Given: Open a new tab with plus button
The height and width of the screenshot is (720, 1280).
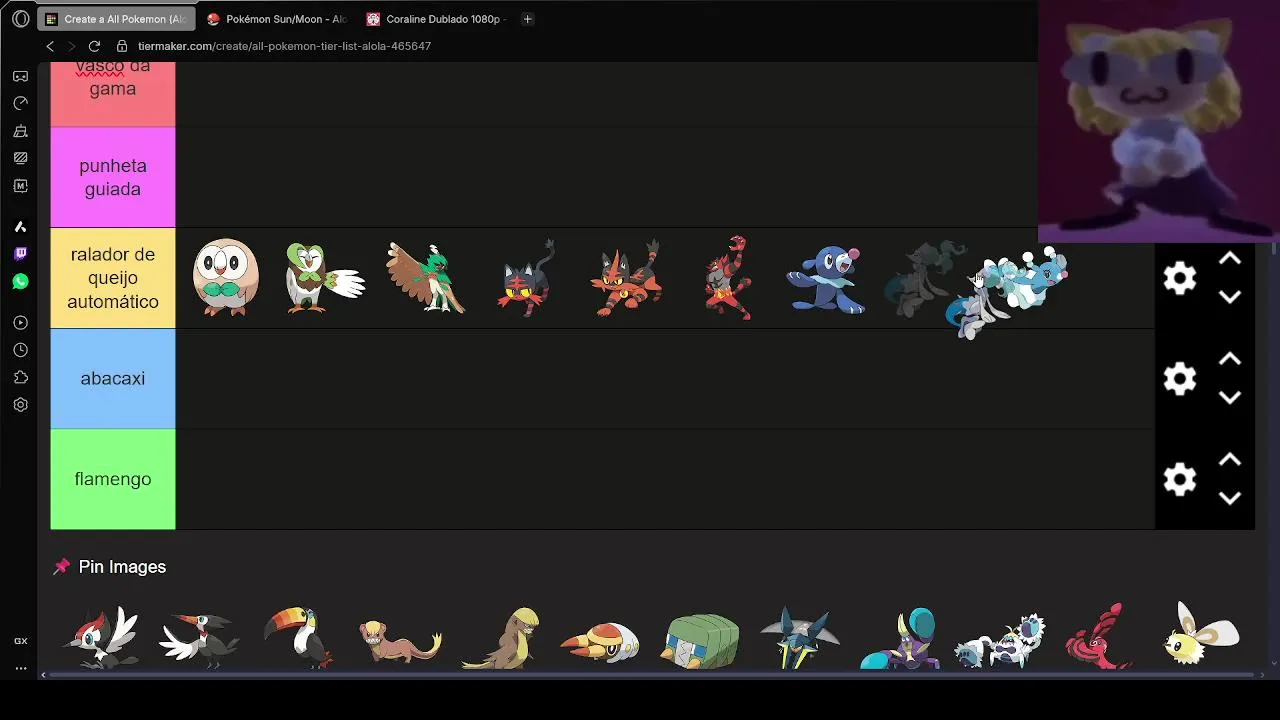Looking at the screenshot, I should coord(527,19).
